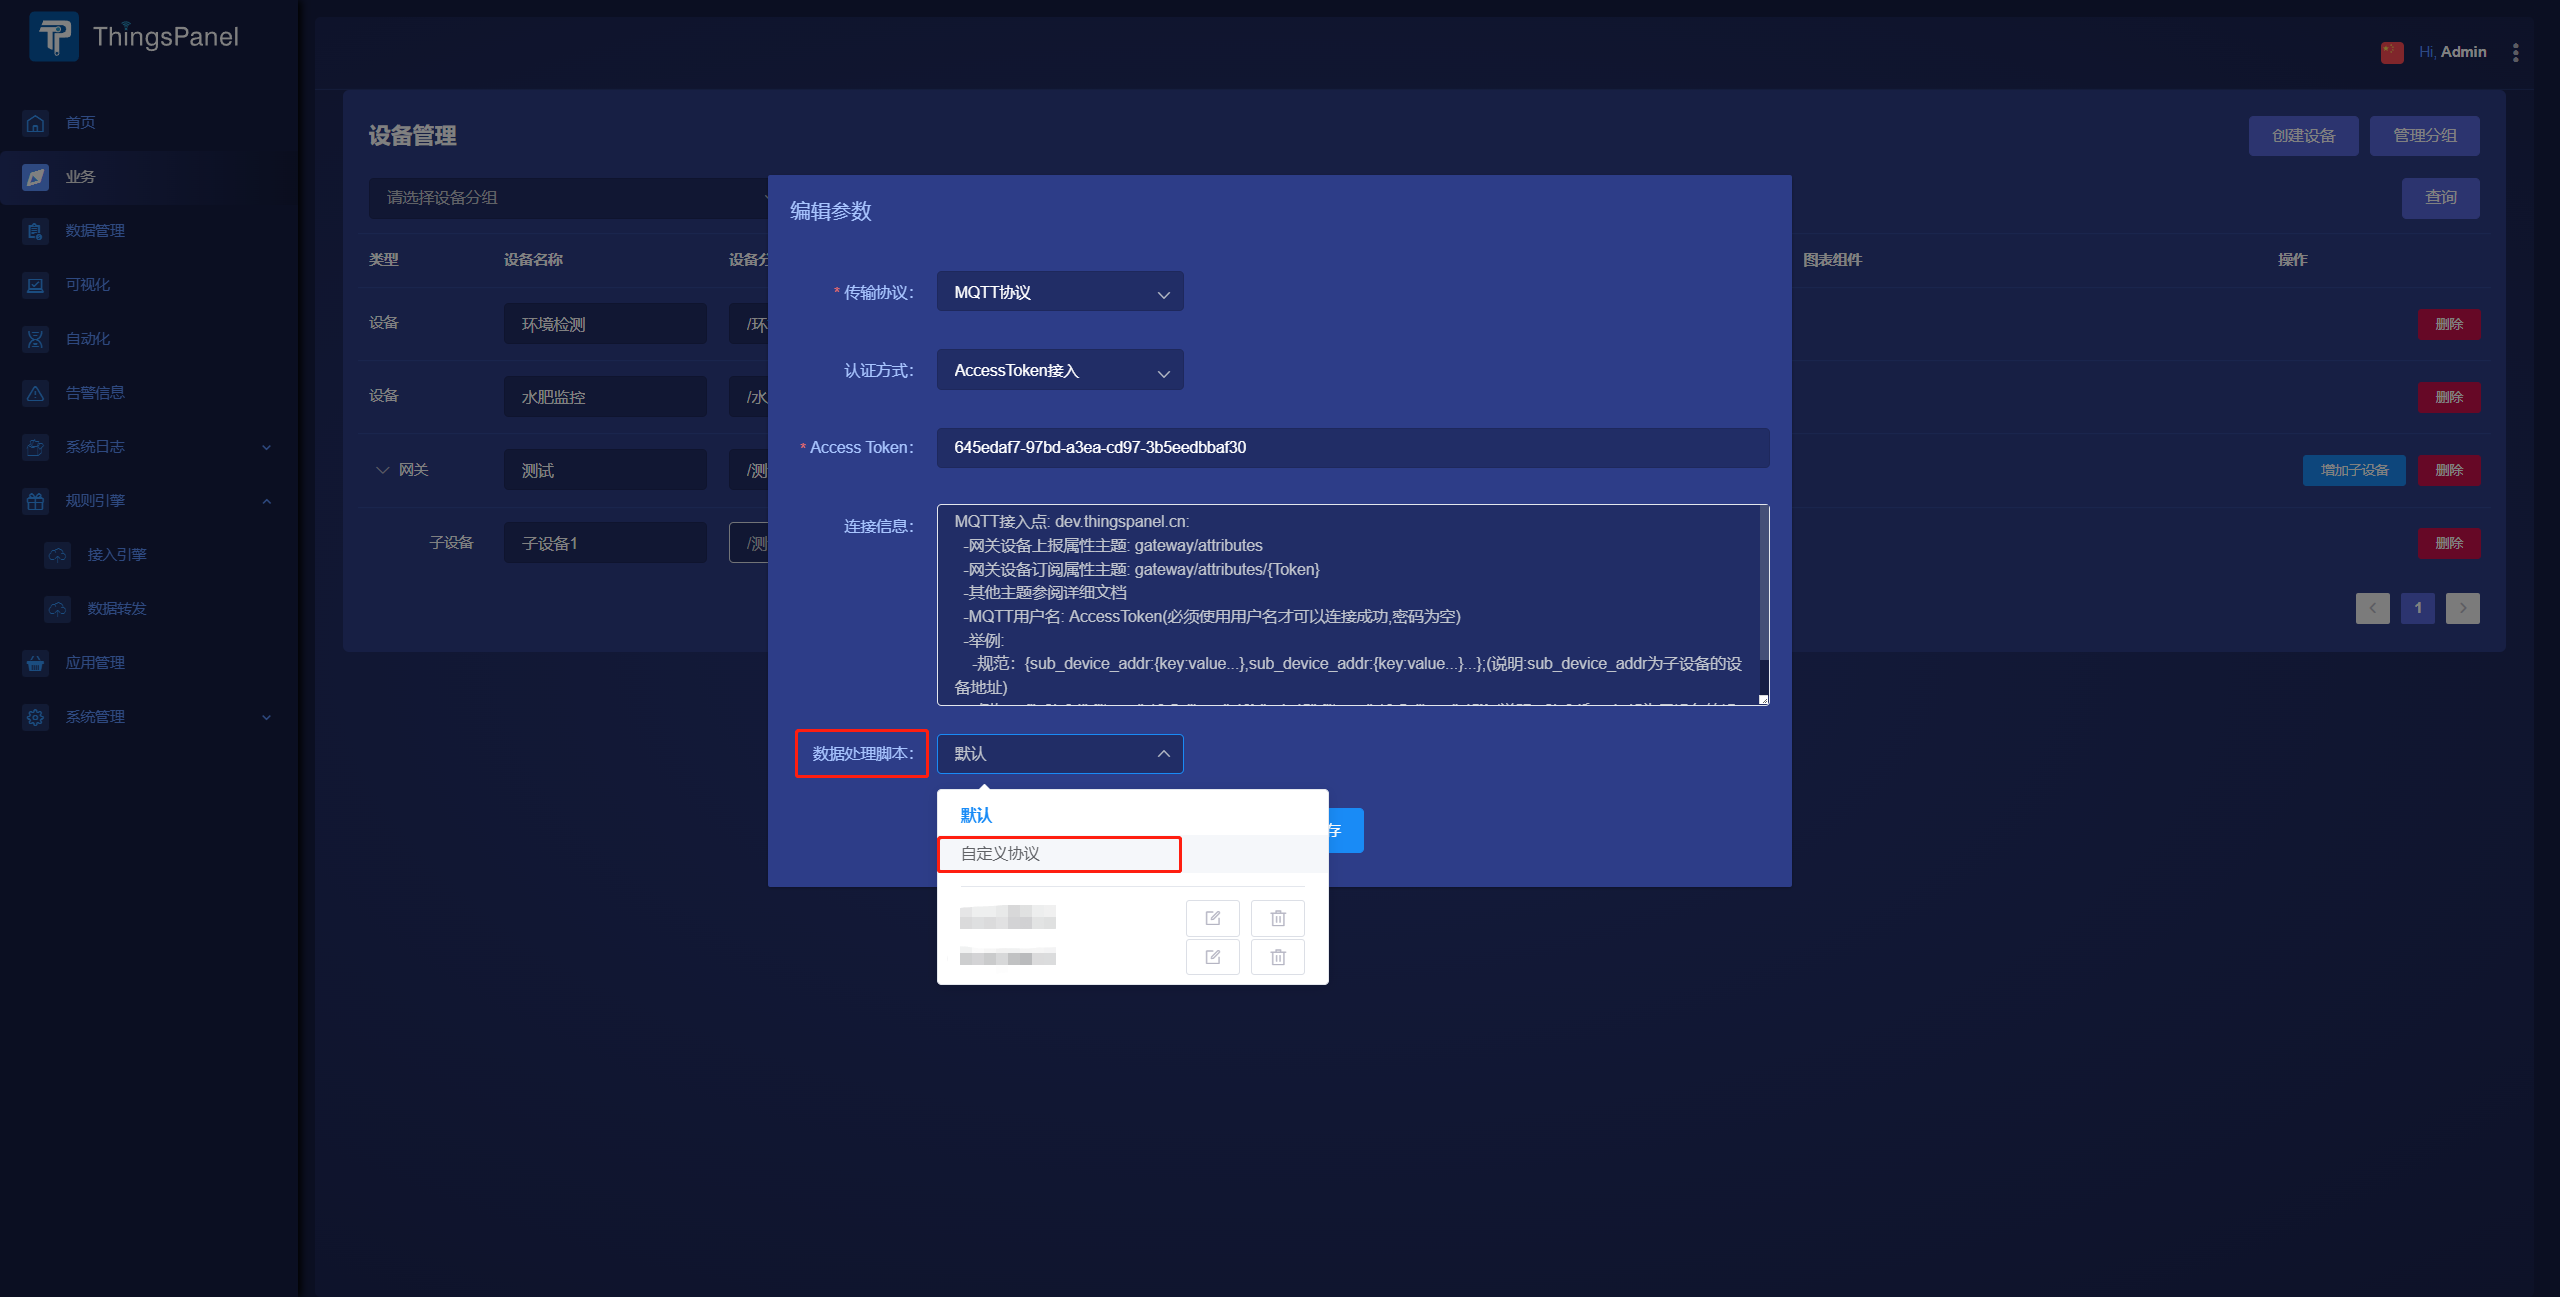
Task: Click 增加子设备 button in 网关 row
Action: pyautogui.click(x=2354, y=470)
